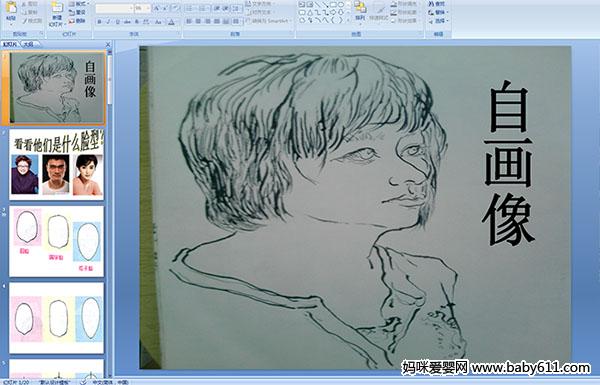
Task: Close the slide thumbnails pane
Action: click(x=108, y=44)
